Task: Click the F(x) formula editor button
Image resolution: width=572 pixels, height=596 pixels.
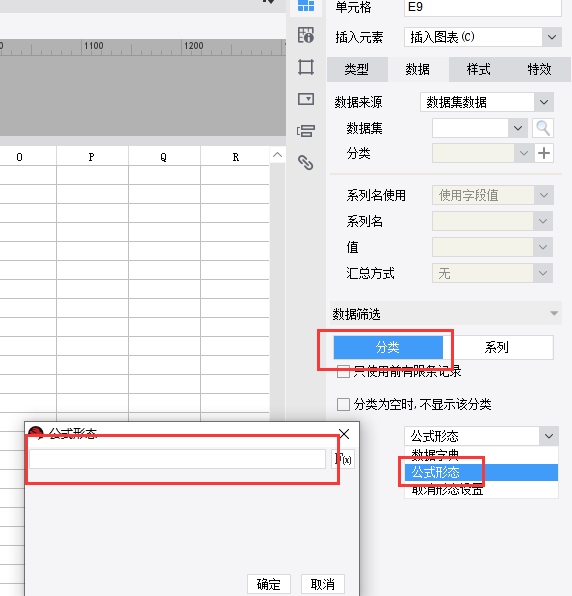Action: [x=343, y=459]
